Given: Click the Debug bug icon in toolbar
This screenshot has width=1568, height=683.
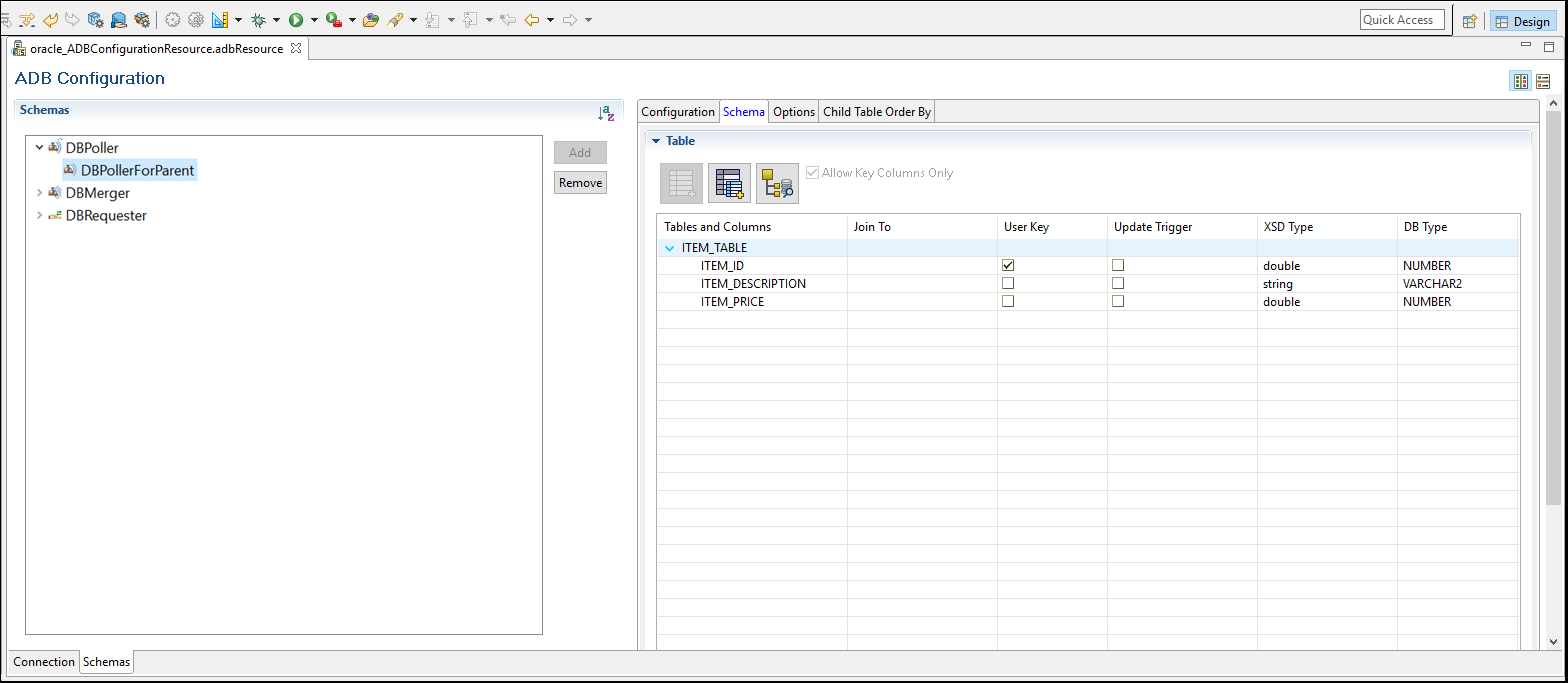Looking at the screenshot, I should click(x=258, y=19).
